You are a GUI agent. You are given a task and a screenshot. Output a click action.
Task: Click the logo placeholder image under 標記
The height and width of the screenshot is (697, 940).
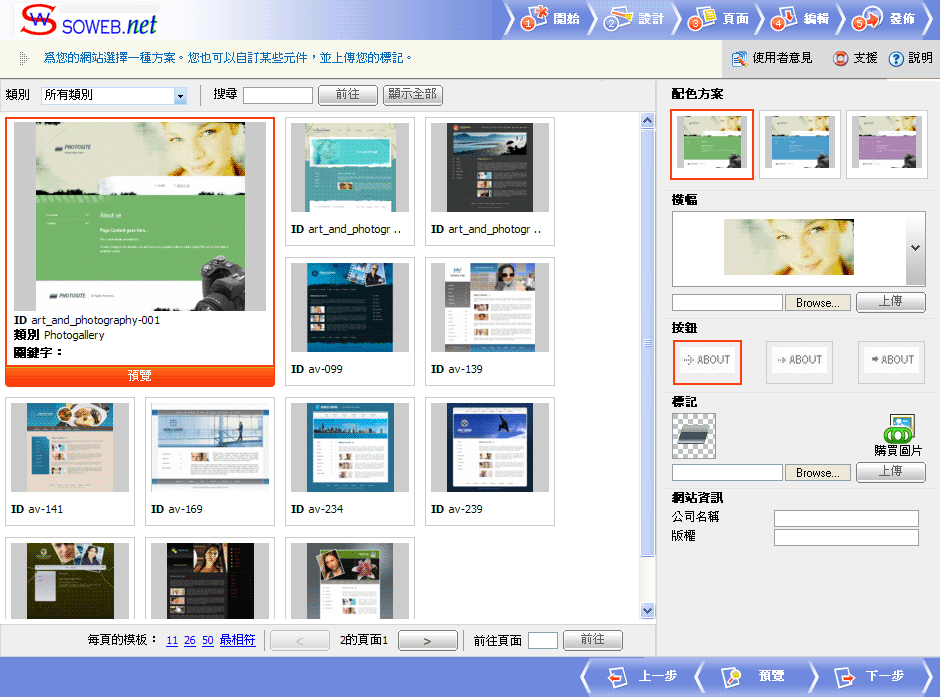coord(694,436)
